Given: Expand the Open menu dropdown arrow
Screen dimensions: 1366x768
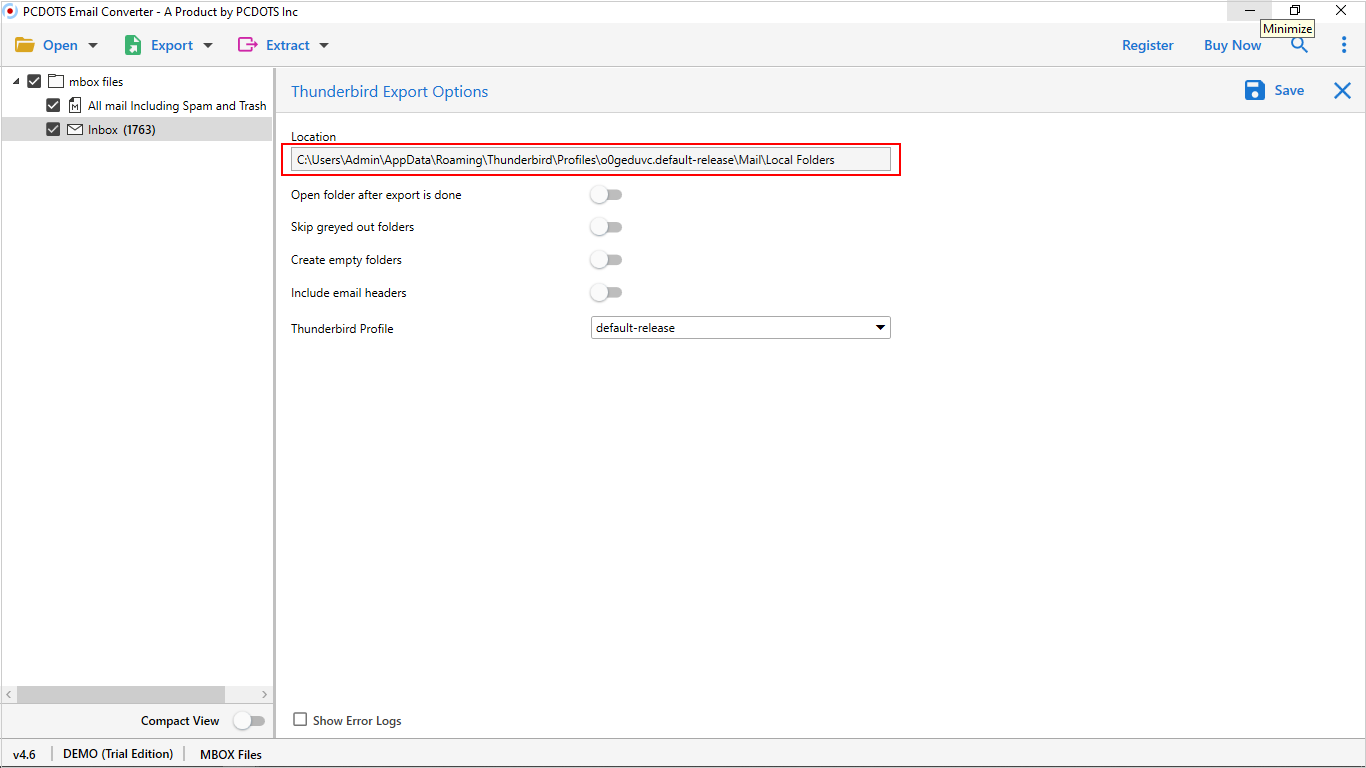Looking at the screenshot, I should coord(93,45).
